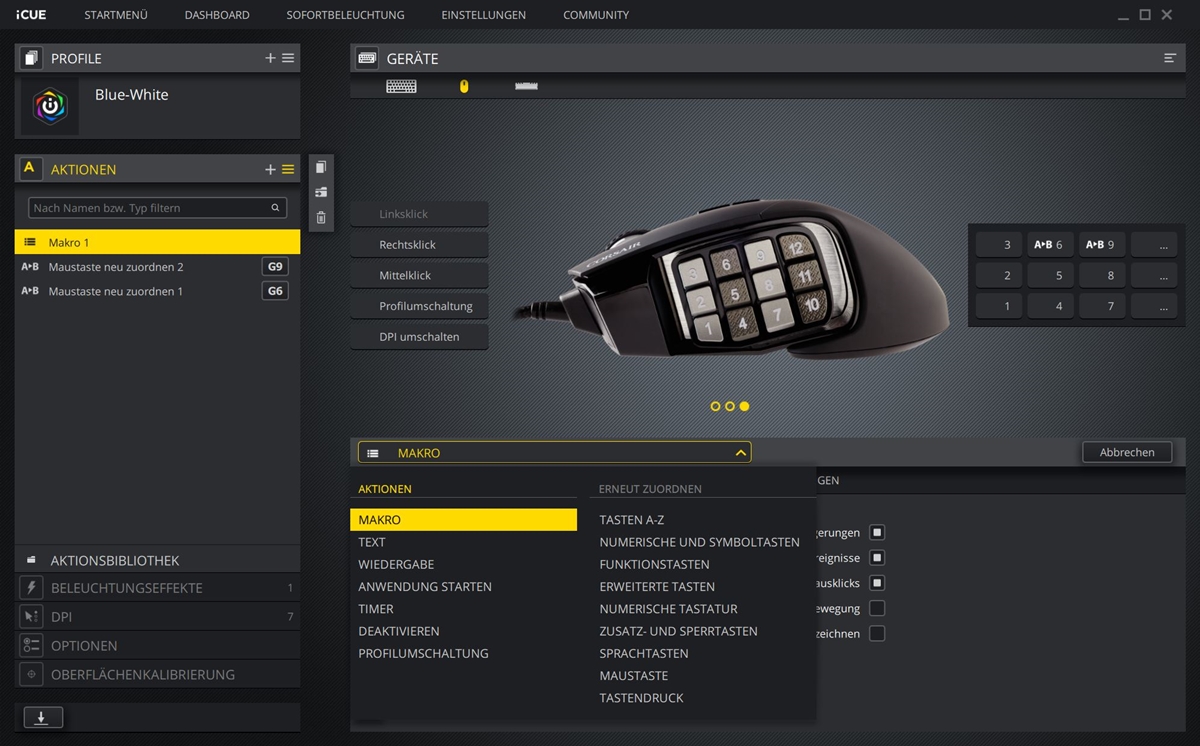1200x746 pixels.
Task: Click side button 5 on the mouse image
Action: 735,295
